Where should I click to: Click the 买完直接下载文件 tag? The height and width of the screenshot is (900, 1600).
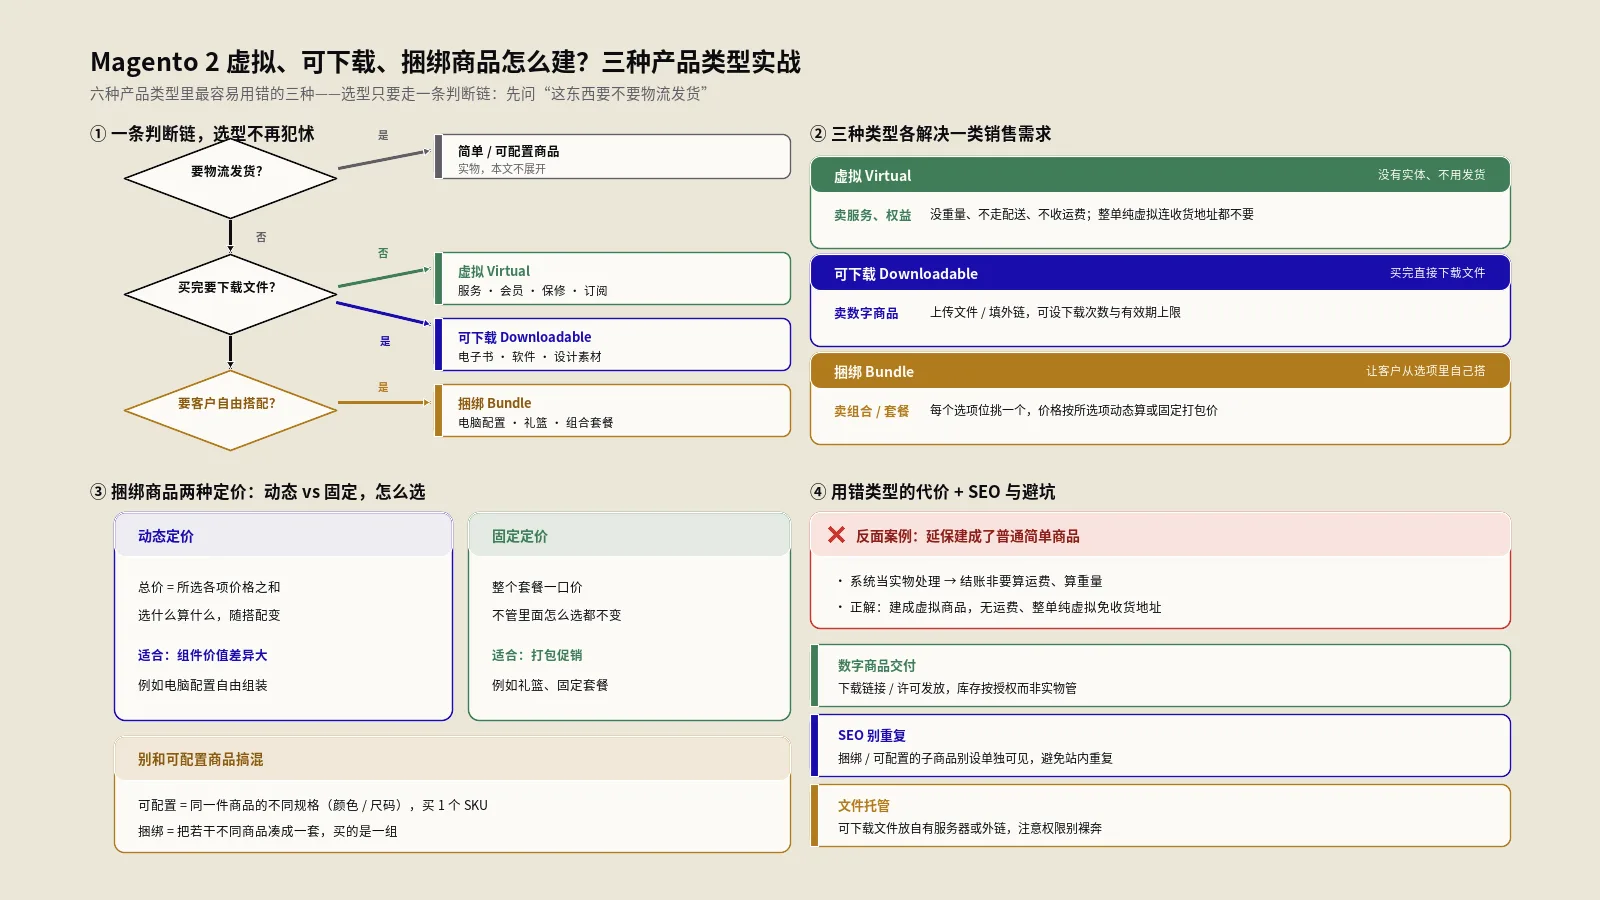click(1437, 273)
